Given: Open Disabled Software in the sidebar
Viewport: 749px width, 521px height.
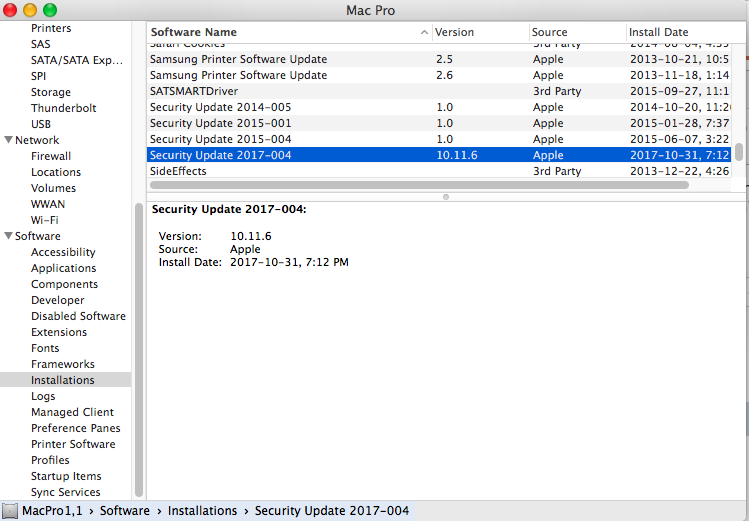Looking at the screenshot, I should (x=78, y=316).
